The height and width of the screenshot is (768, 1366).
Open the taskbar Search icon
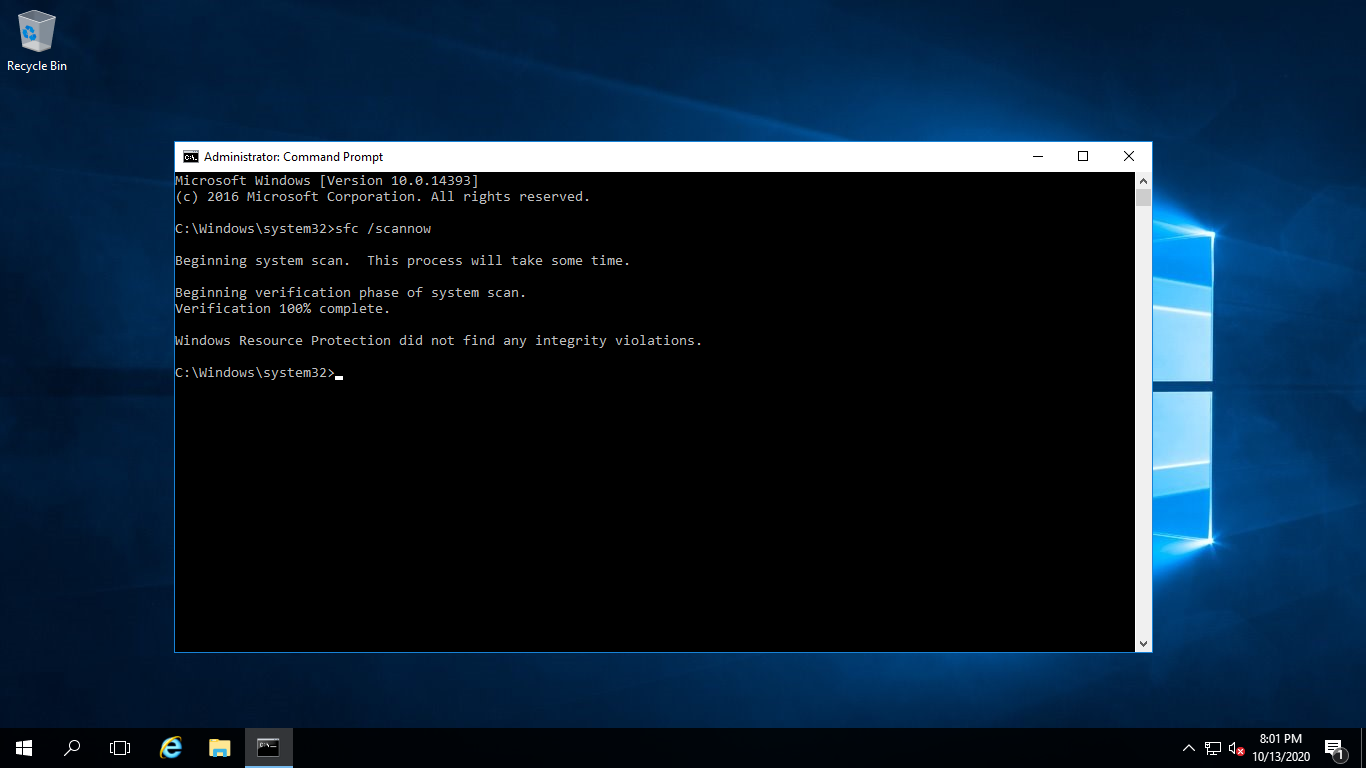(72, 748)
